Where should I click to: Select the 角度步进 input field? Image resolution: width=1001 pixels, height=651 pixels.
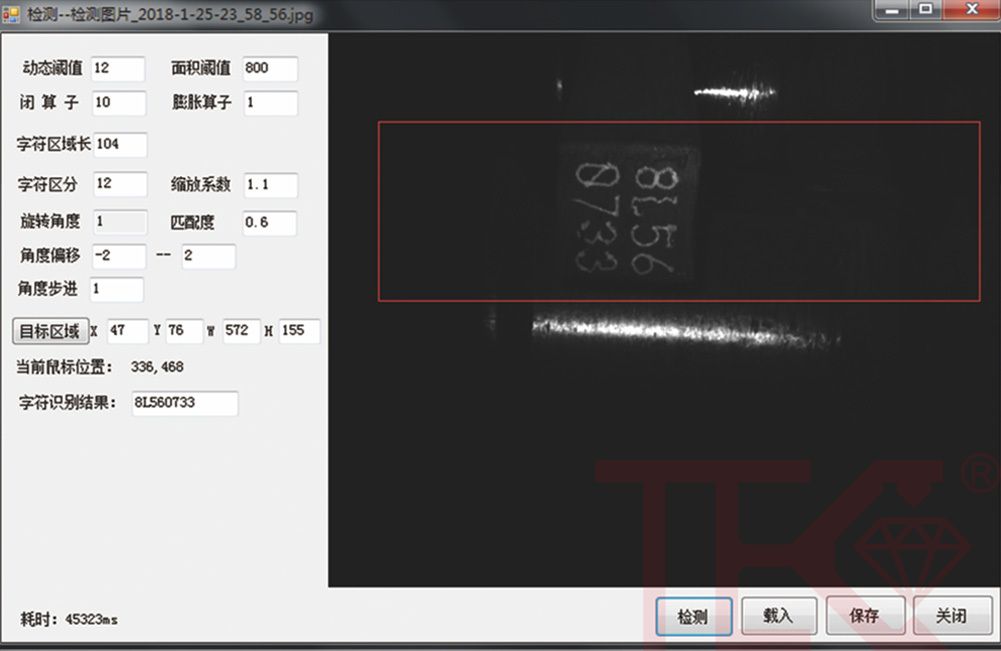point(116,290)
